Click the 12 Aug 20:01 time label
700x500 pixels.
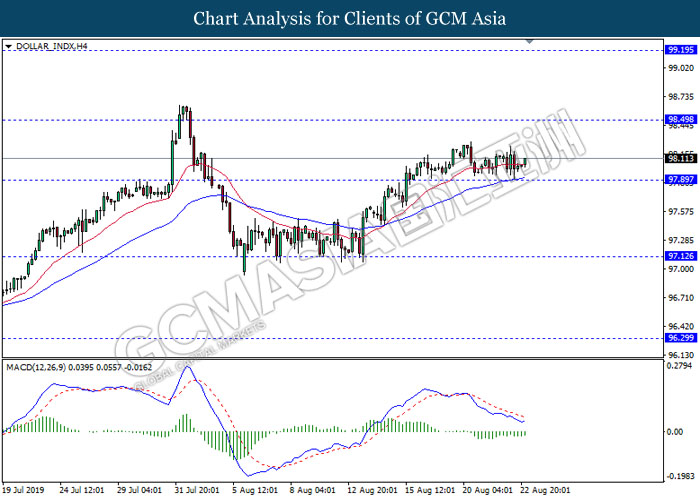[372, 490]
